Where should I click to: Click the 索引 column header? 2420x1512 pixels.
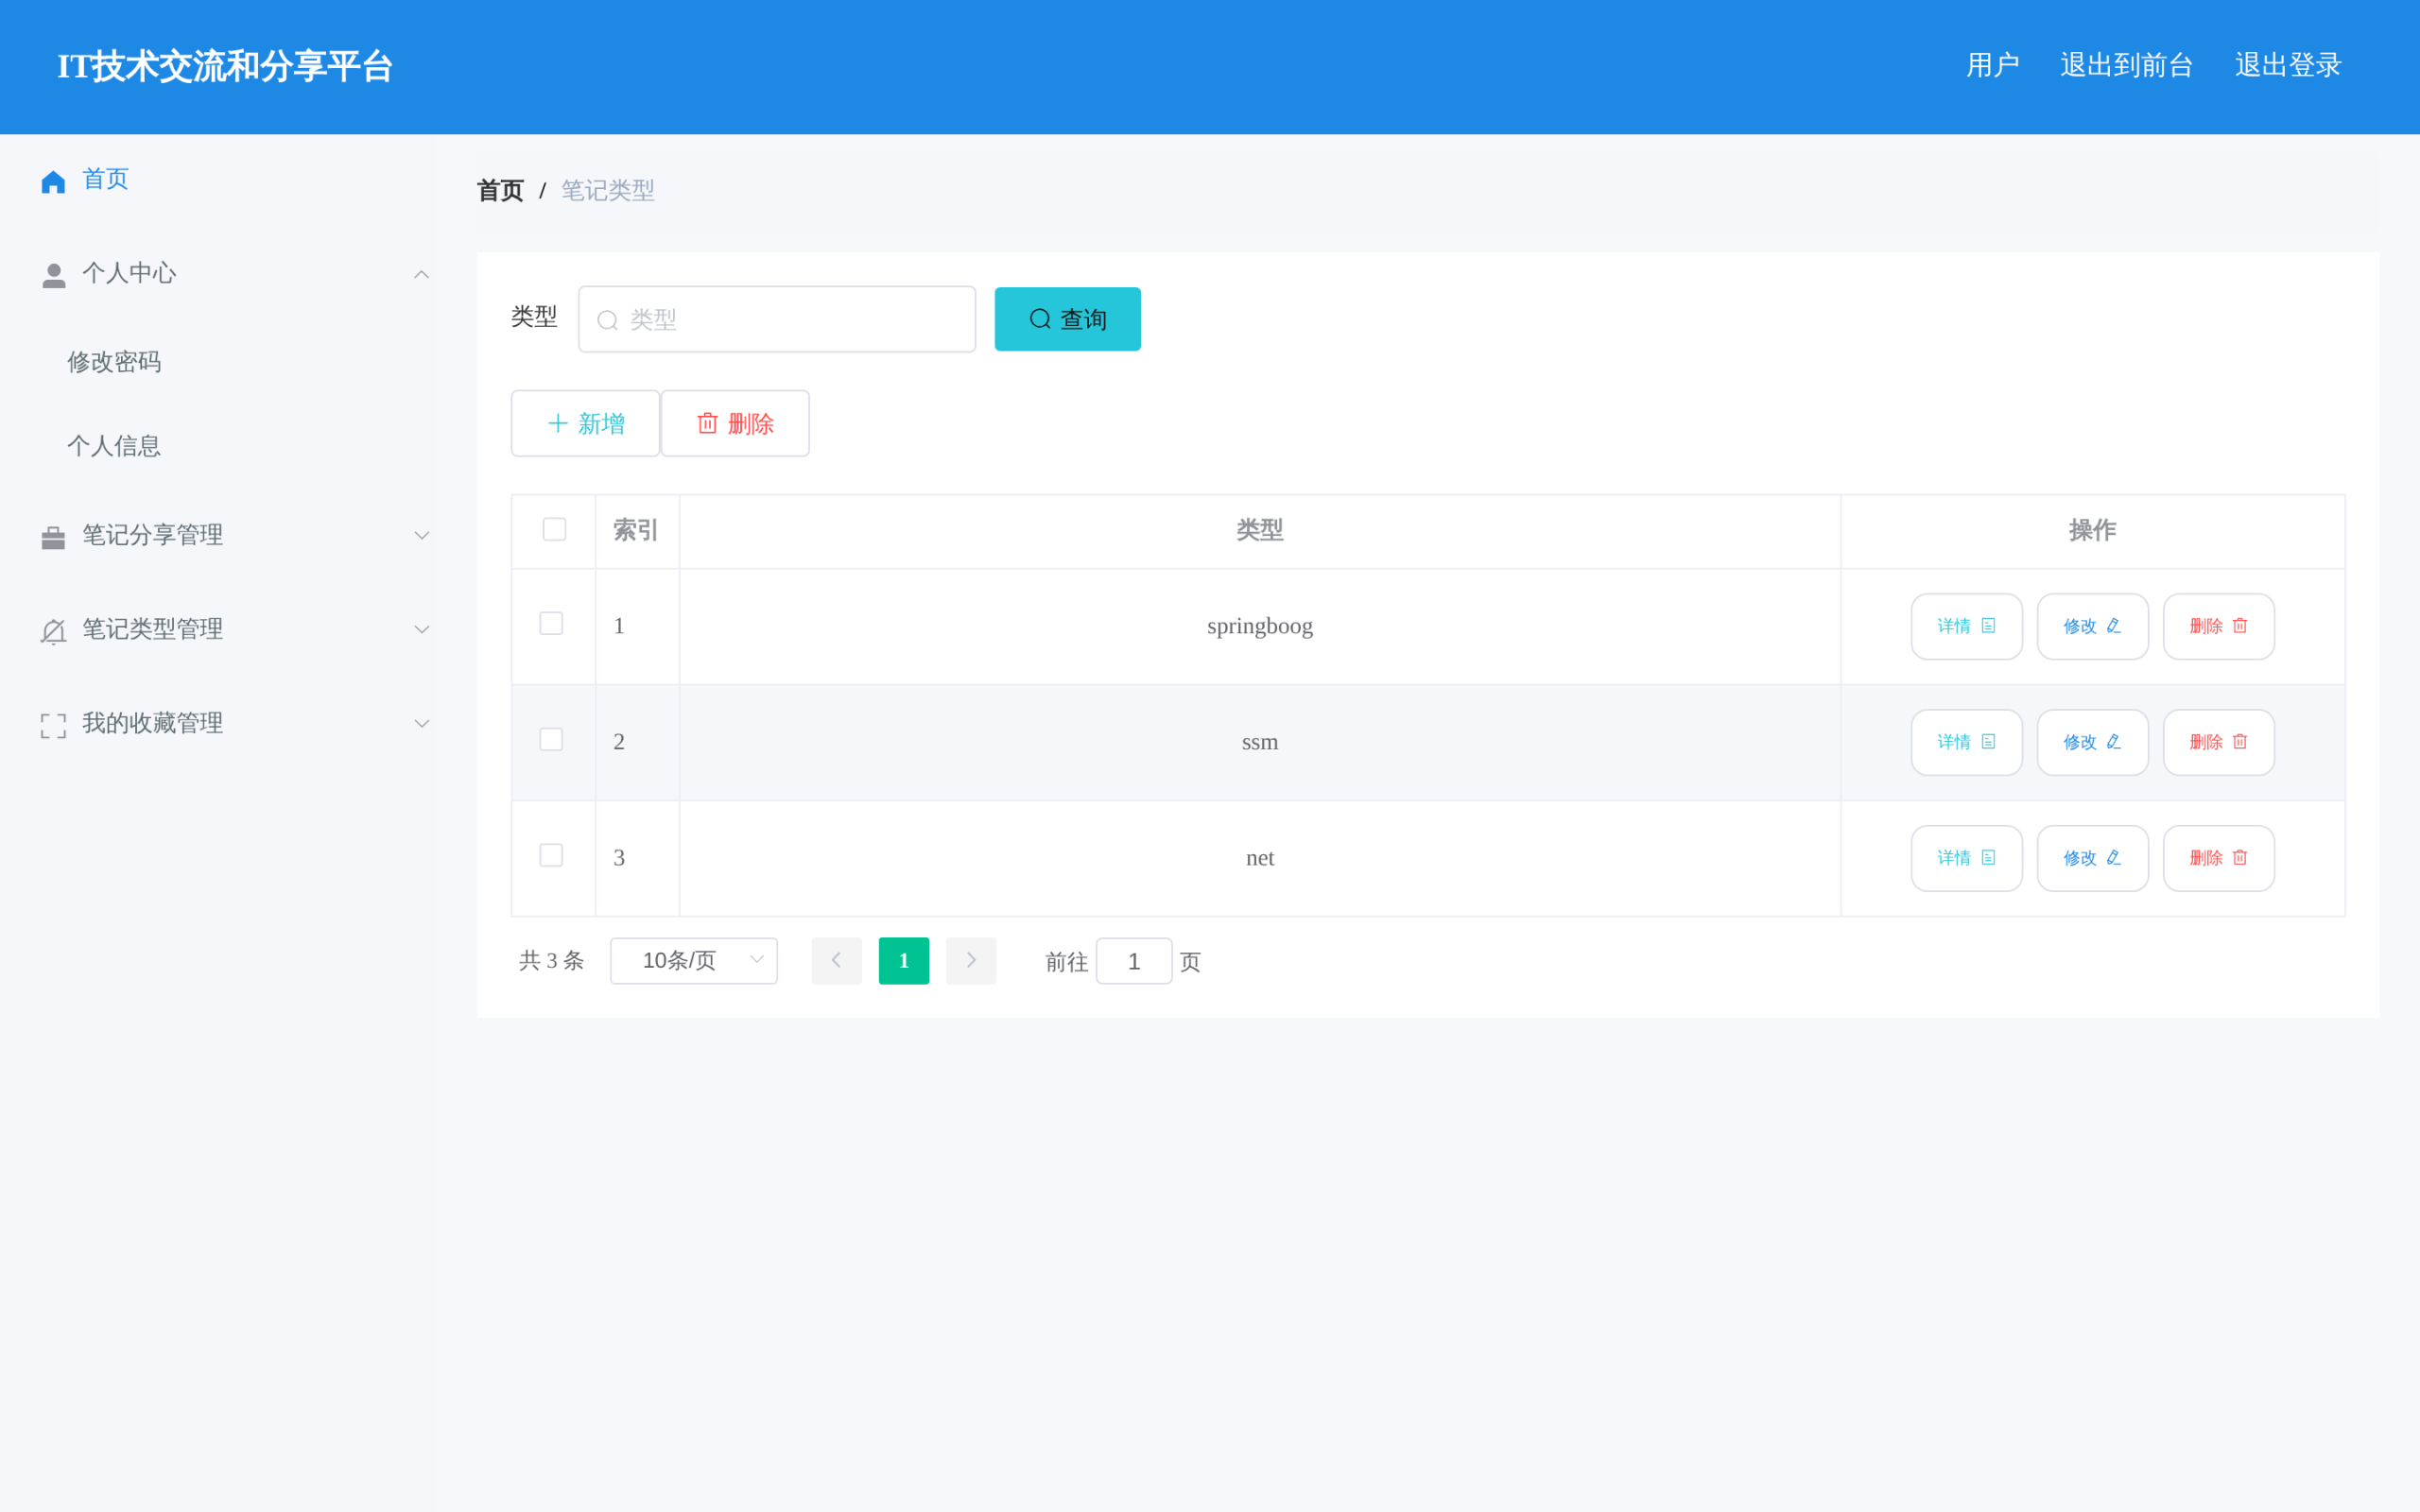pyautogui.click(x=636, y=530)
